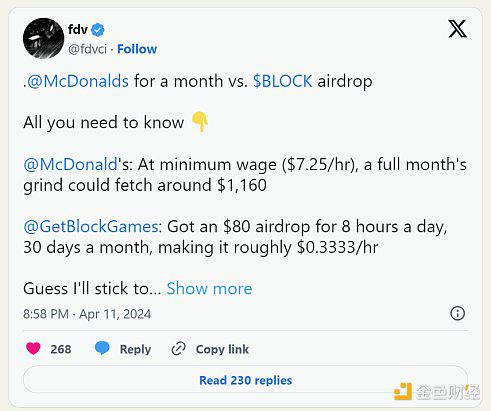Viewport: 491px width, 411px height.
Task: Click the pointing down emoji
Action: point(200,122)
